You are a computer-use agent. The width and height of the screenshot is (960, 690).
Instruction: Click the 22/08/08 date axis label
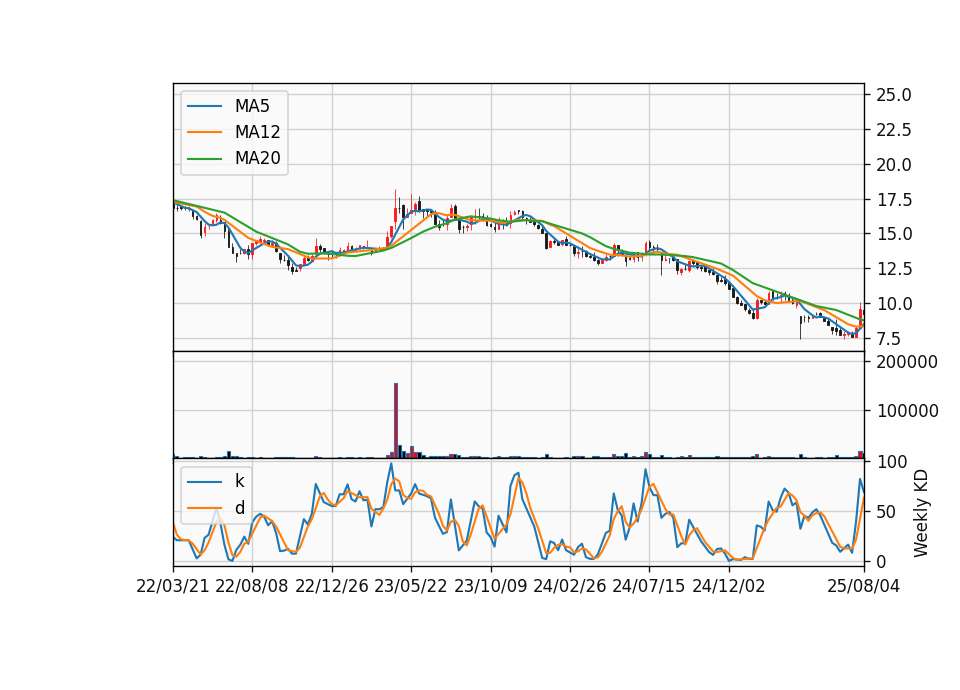(252, 586)
